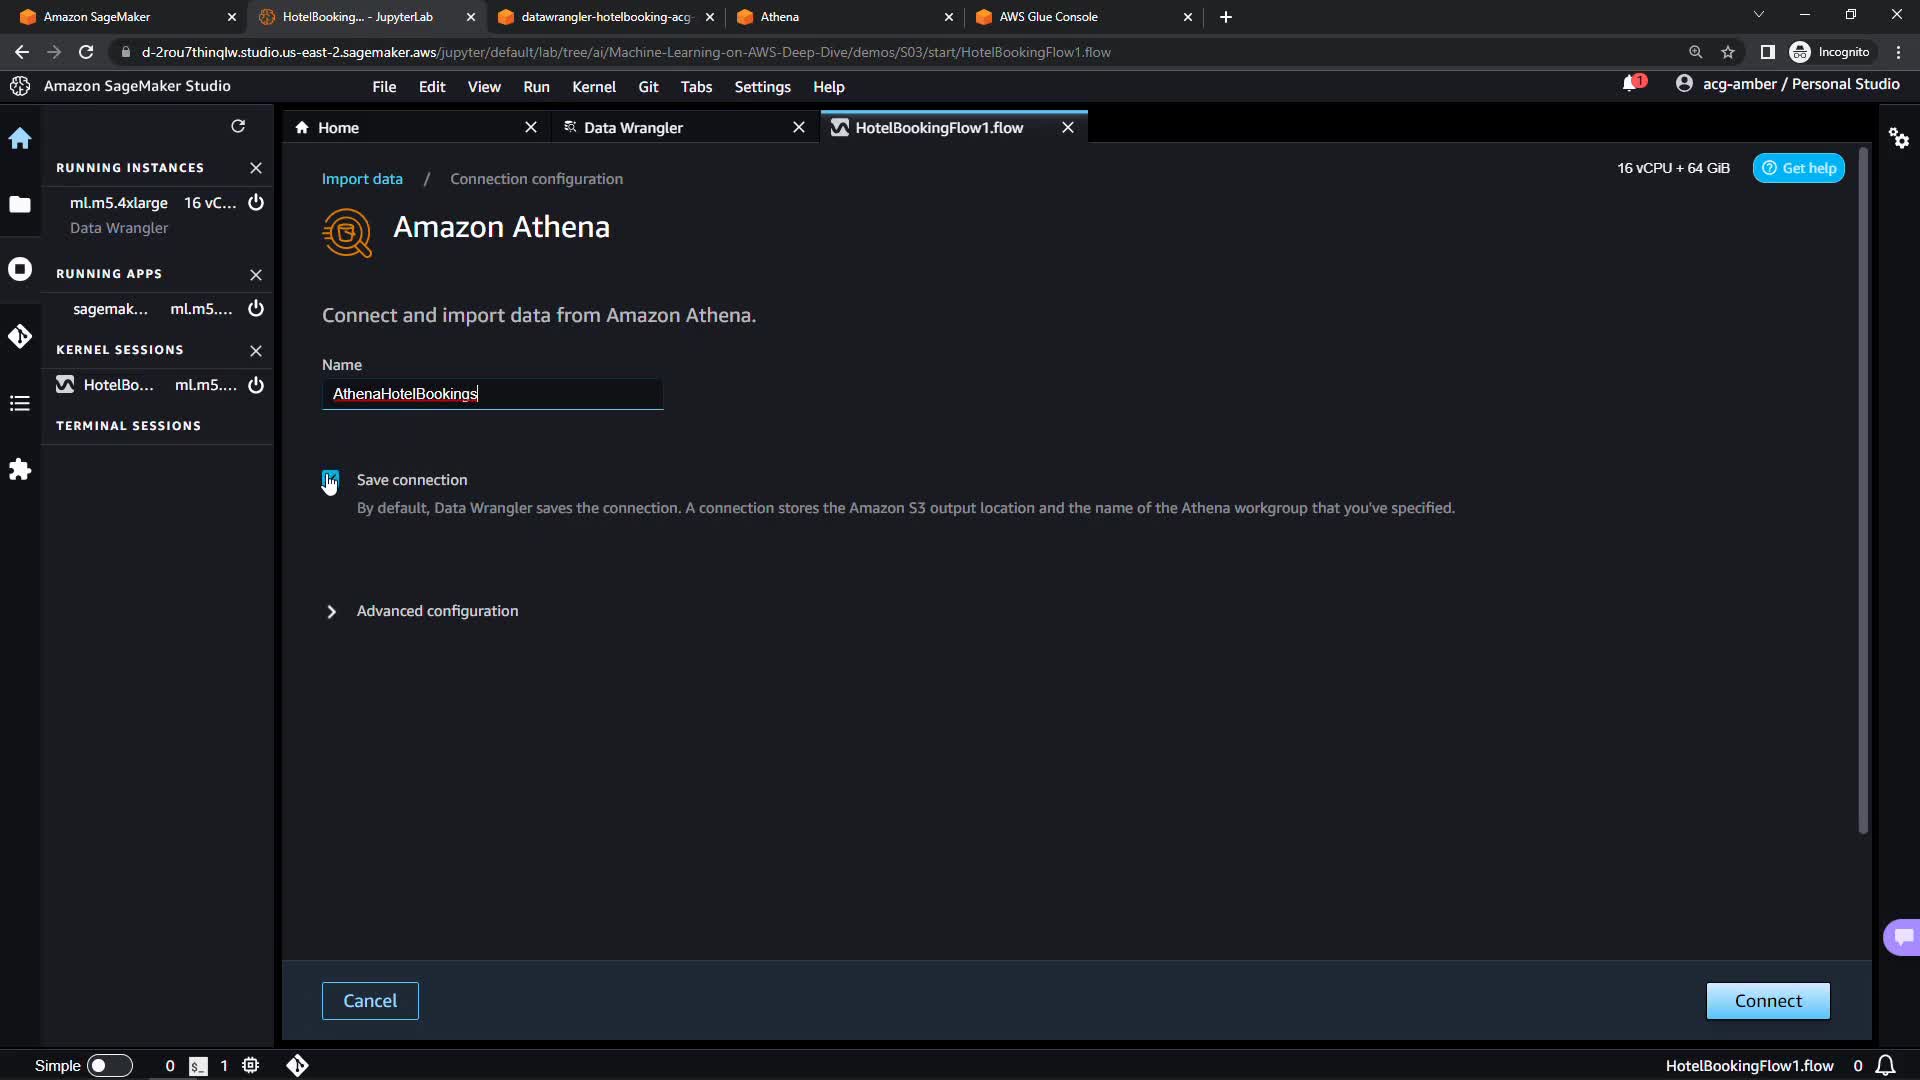
Task: Click the vertical scrollbar of the main panel
Action: 1863,490
